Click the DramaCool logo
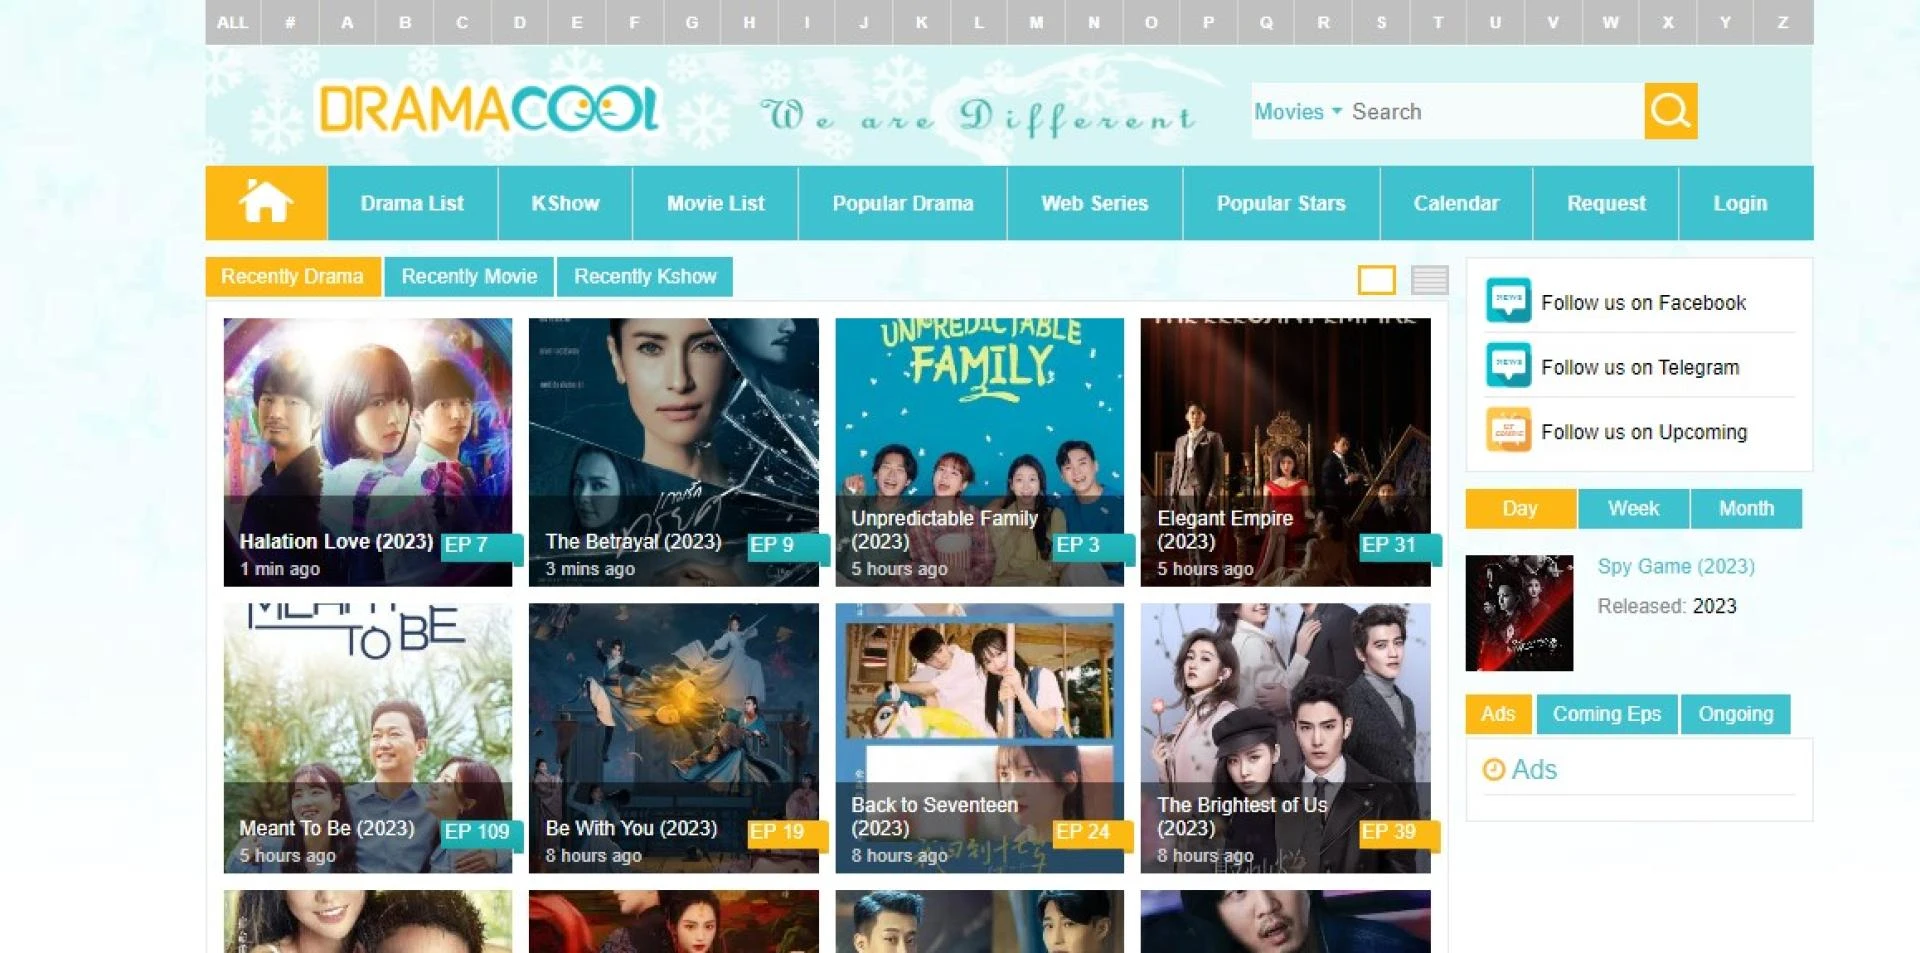The image size is (1920, 953). [x=488, y=109]
